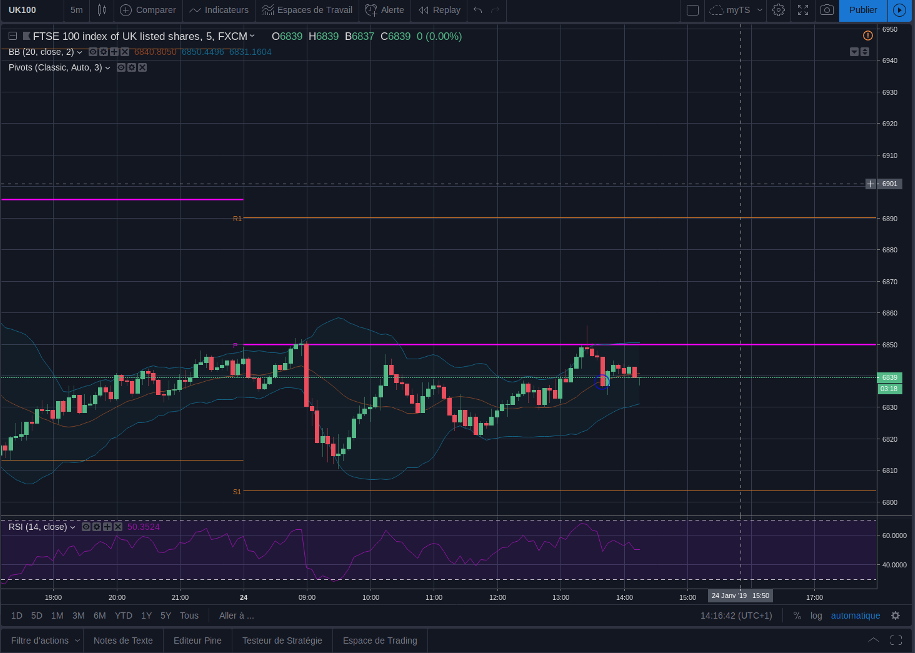Collapse the chart legend toggle
Image resolution: width=915 pixels, height=653 pixels.
point(12,36)
